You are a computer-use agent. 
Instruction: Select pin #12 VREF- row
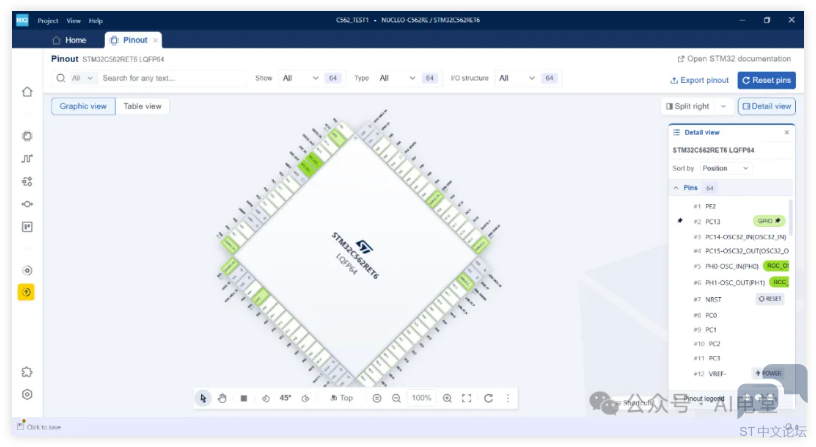(731, 374)
